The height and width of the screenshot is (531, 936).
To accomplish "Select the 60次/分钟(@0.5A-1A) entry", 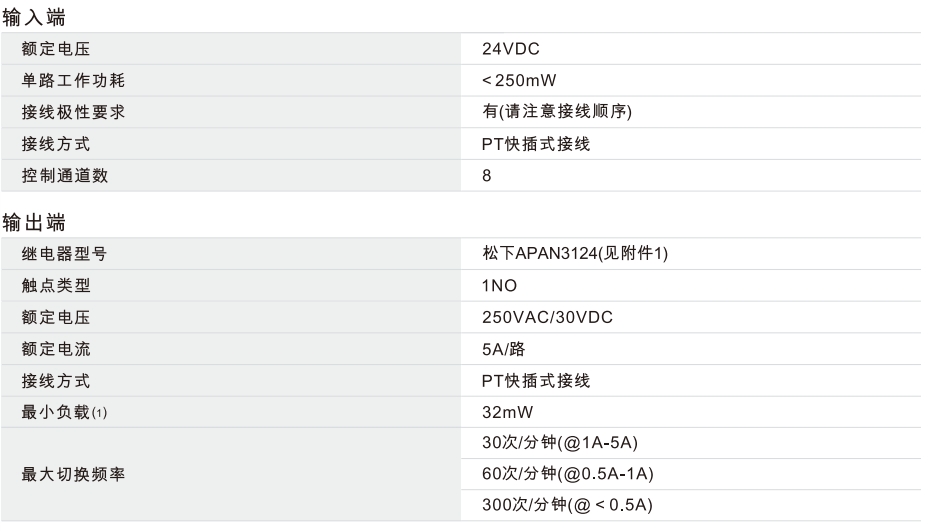I will click(x=568, y=474).
